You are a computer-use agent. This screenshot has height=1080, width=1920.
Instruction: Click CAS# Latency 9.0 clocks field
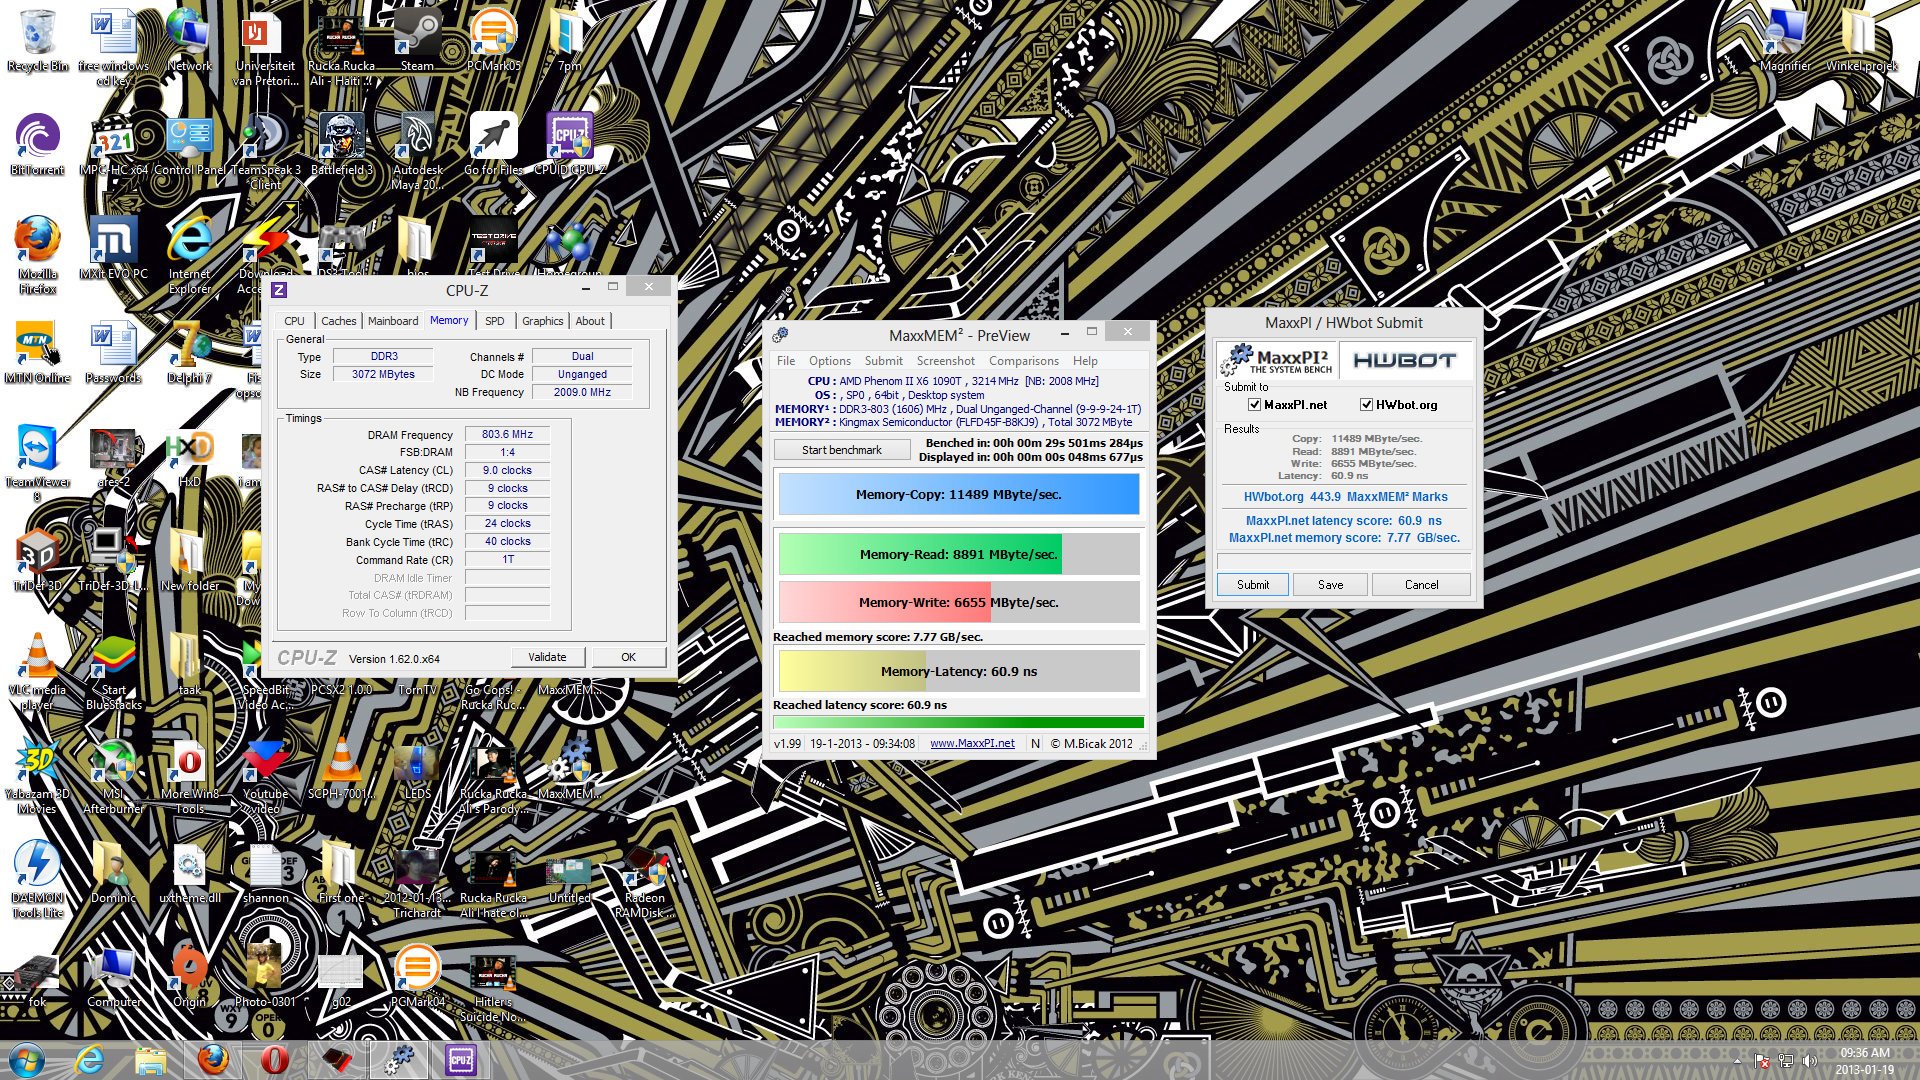507,470
